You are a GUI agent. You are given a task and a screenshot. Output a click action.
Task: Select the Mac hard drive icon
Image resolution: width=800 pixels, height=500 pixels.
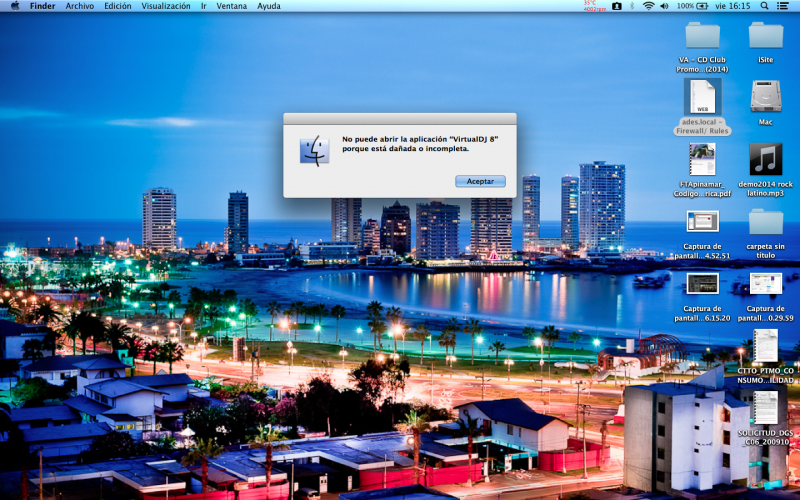[766, 96]
